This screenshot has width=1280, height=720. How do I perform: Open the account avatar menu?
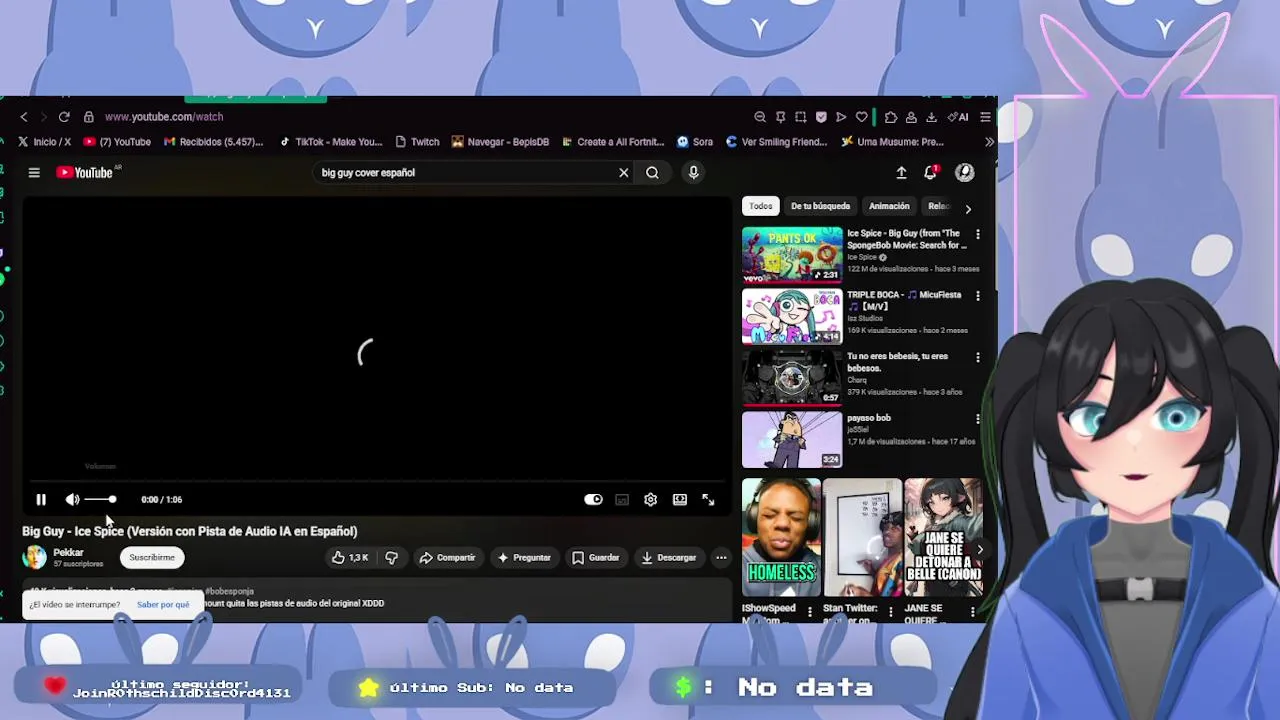click(964, 172)
